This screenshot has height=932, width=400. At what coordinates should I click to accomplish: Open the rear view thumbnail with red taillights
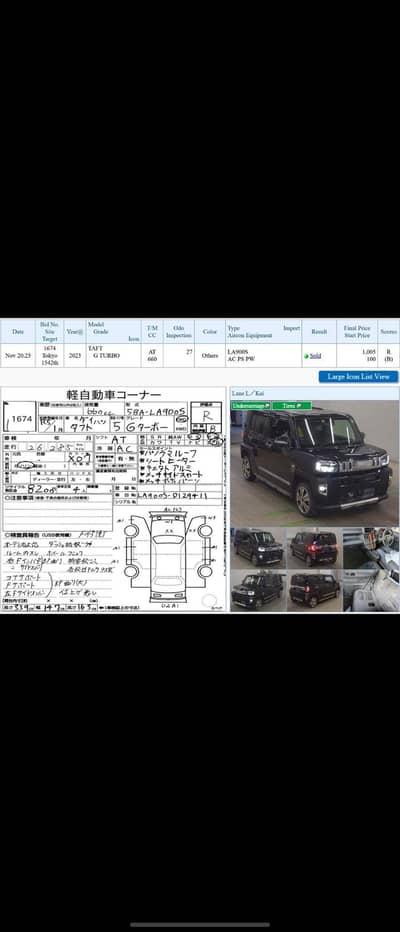(x=314, y=547)
